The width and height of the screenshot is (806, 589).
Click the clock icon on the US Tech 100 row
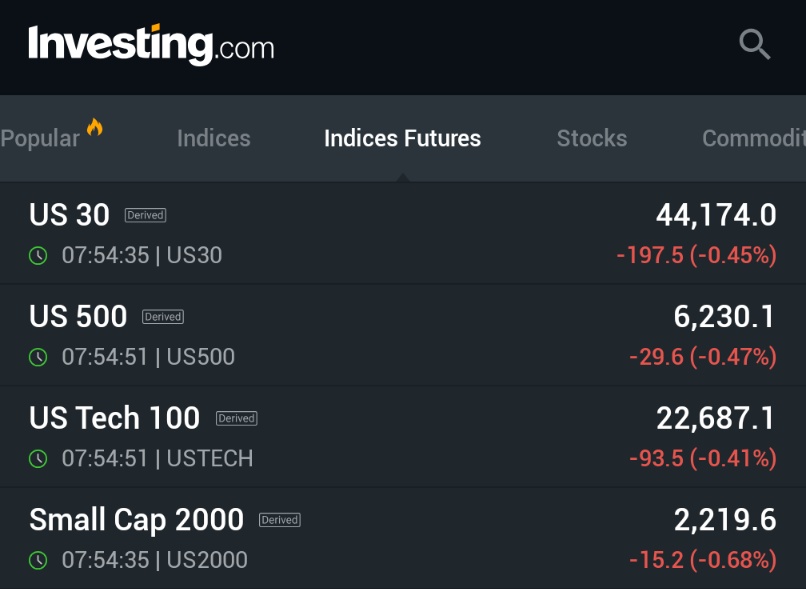point(38,458)
